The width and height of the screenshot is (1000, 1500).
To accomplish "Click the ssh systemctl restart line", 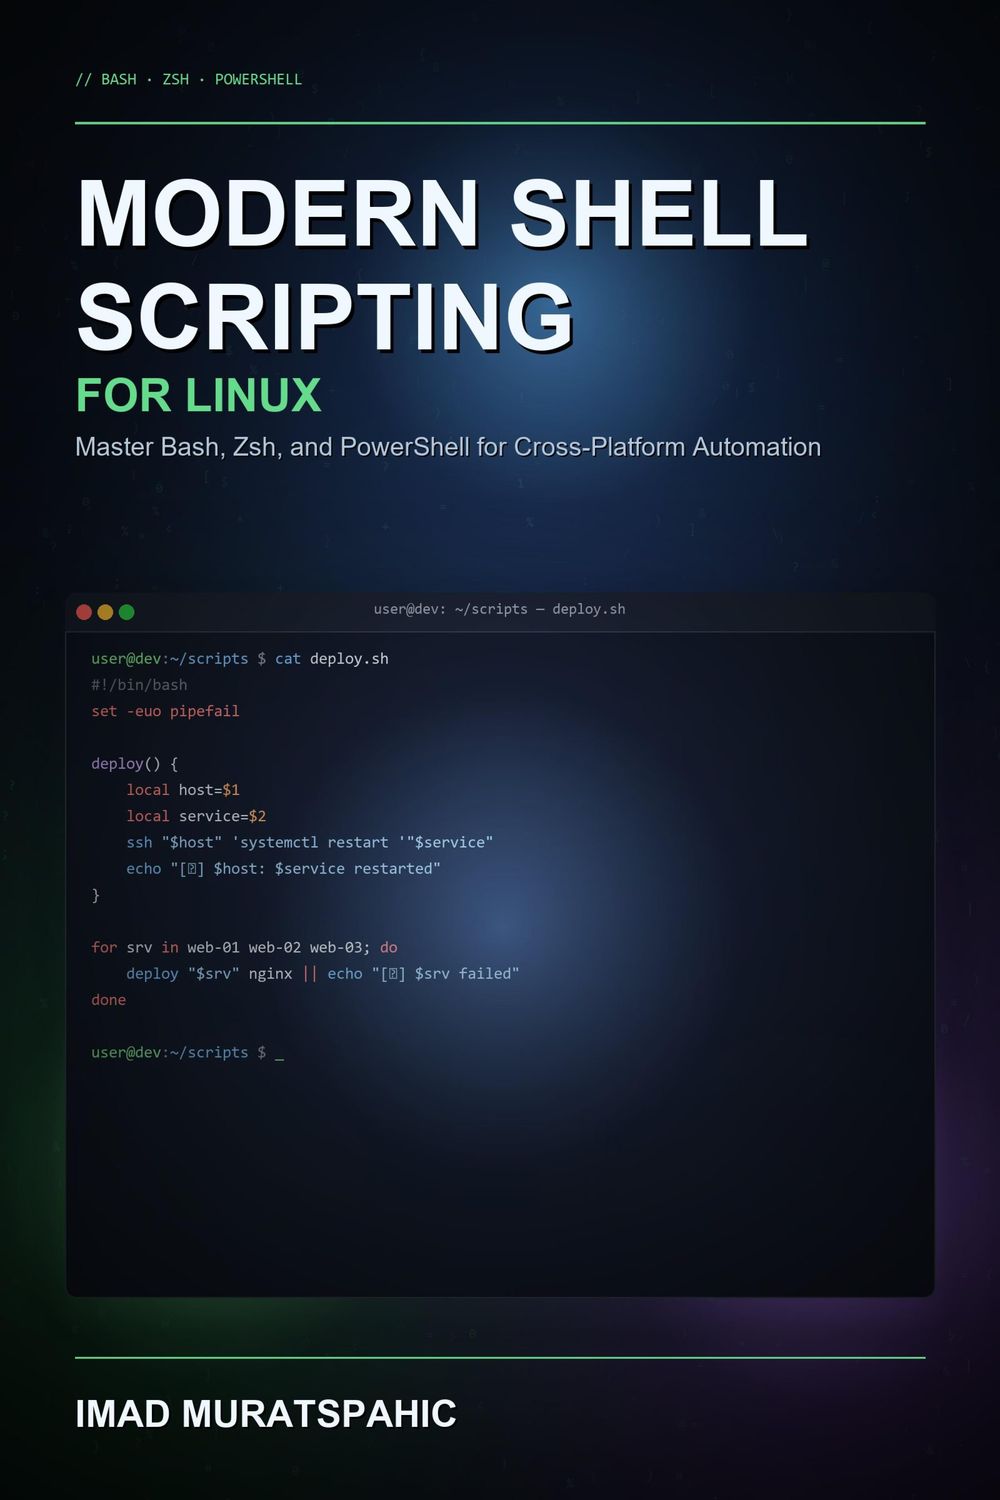I will [x=310, y=842].
